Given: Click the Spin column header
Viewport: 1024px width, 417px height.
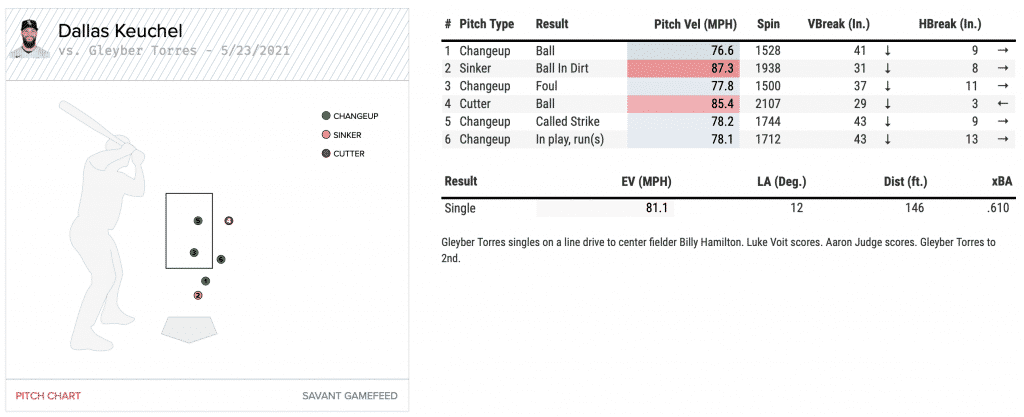Looking at the screenshot, I should tap(768, 24).
